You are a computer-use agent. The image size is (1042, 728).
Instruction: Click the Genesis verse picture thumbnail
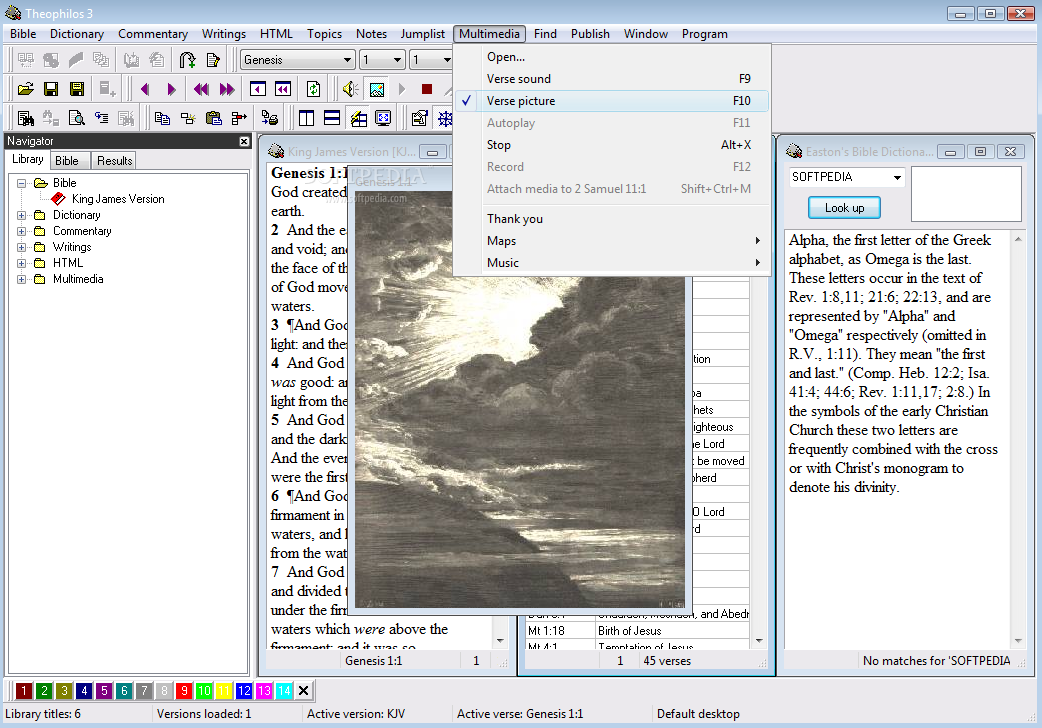pos(520,399)
